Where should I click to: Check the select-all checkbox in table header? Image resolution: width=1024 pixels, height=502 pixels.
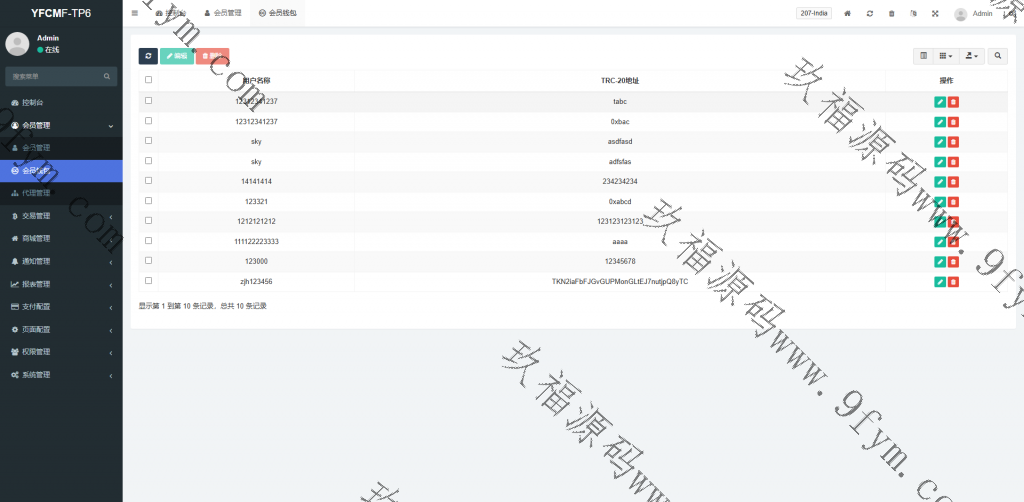pos(149,80)
